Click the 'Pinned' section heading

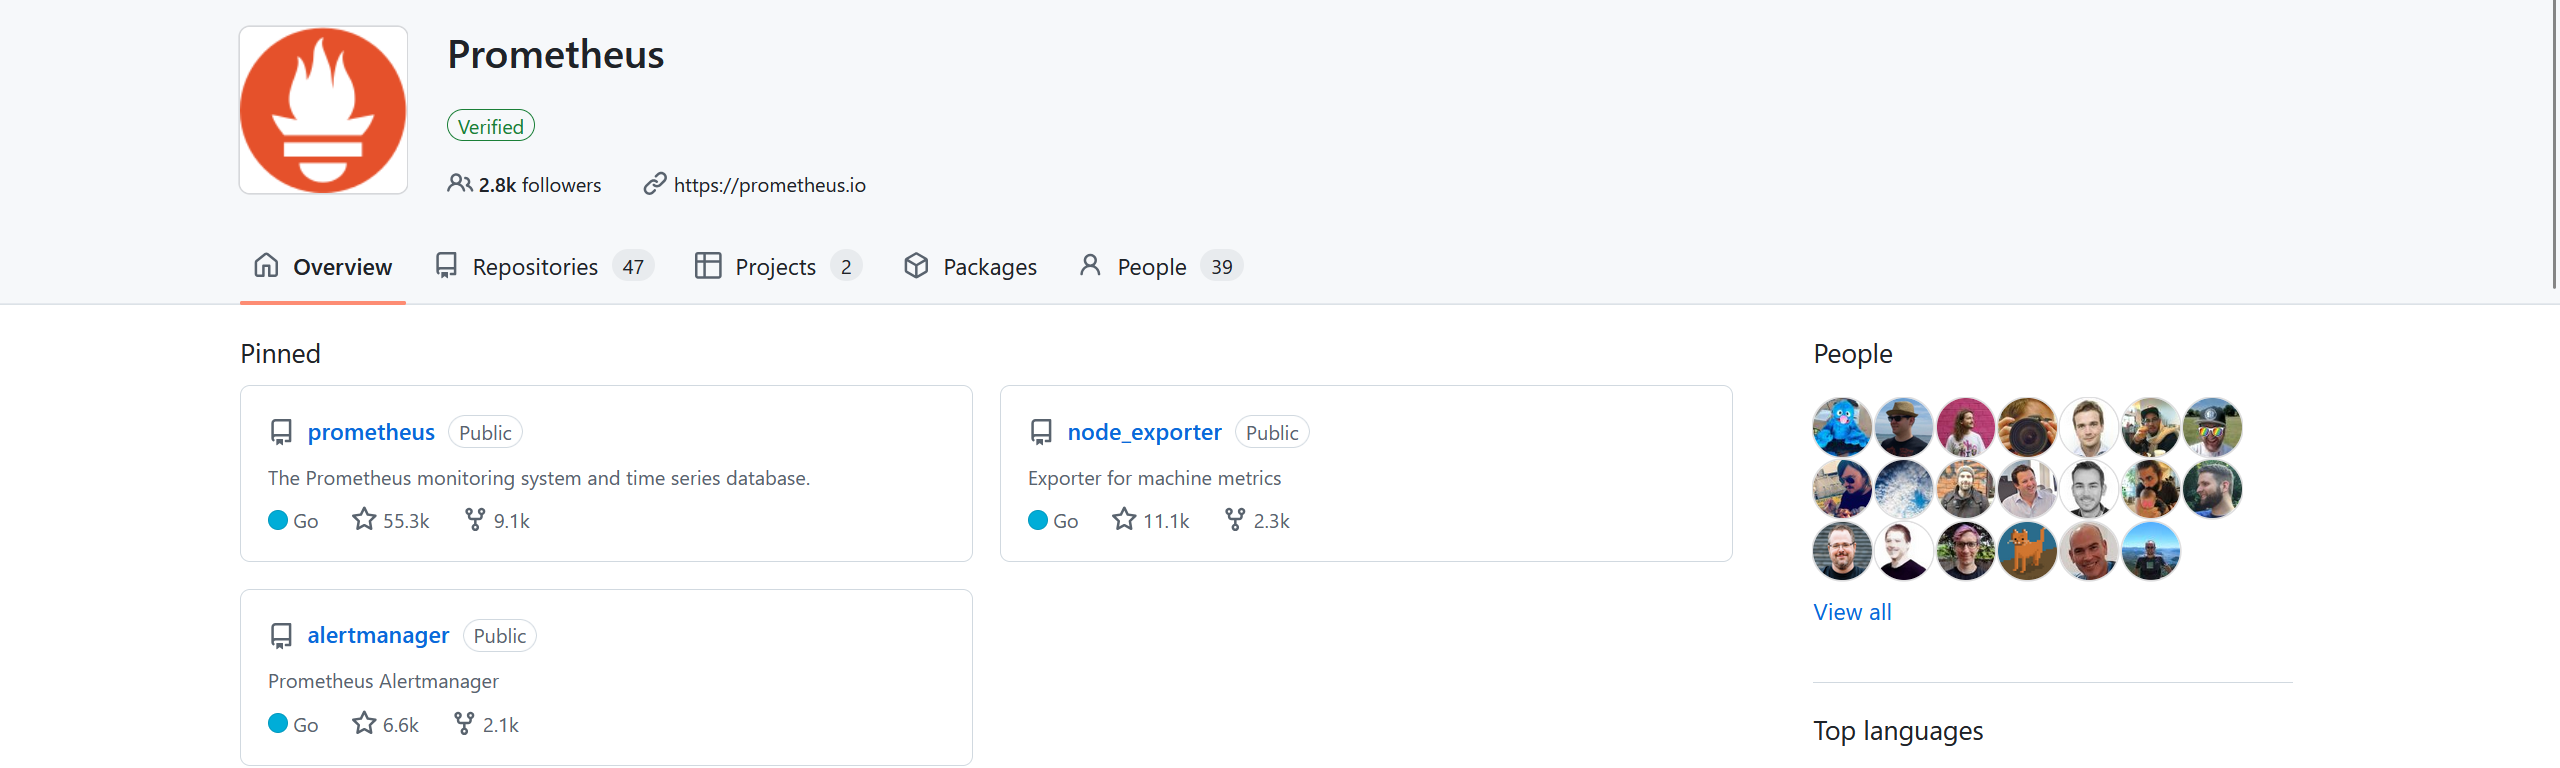280,354
